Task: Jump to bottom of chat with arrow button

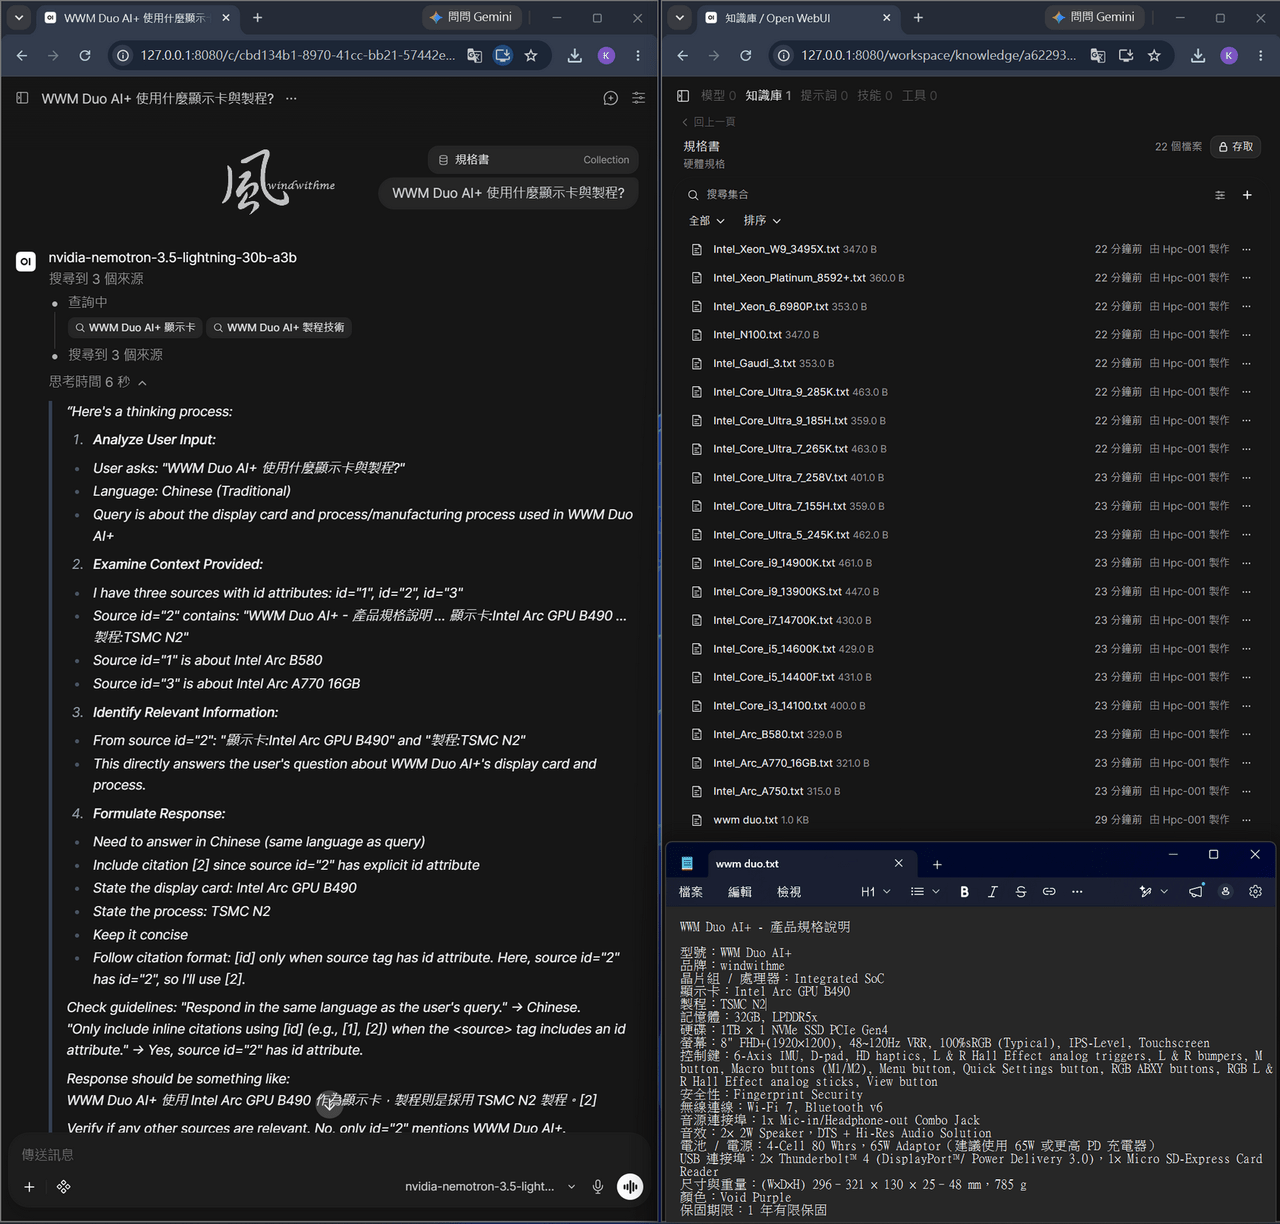Action: point(329,1104)
